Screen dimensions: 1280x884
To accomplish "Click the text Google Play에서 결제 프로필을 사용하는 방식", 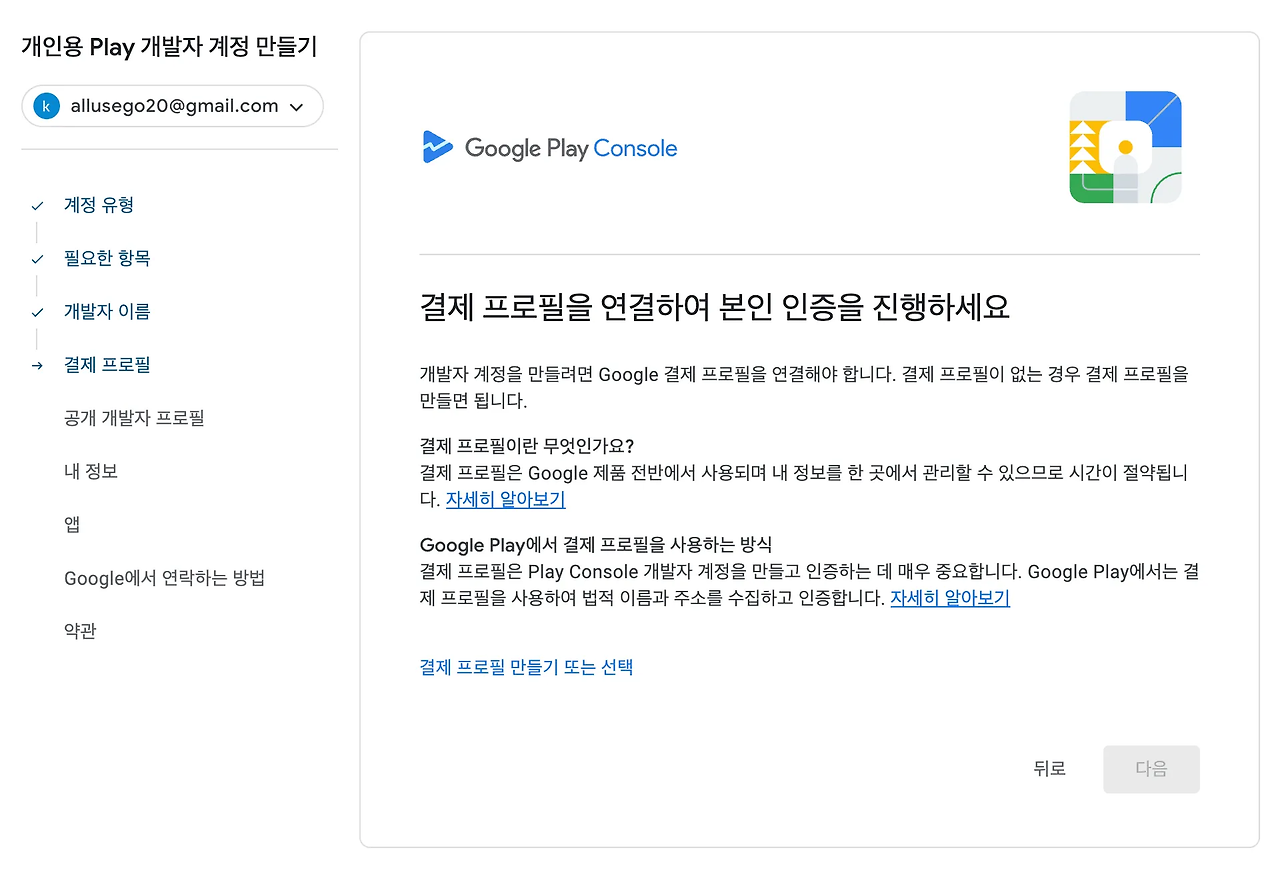I will (596, 545).
